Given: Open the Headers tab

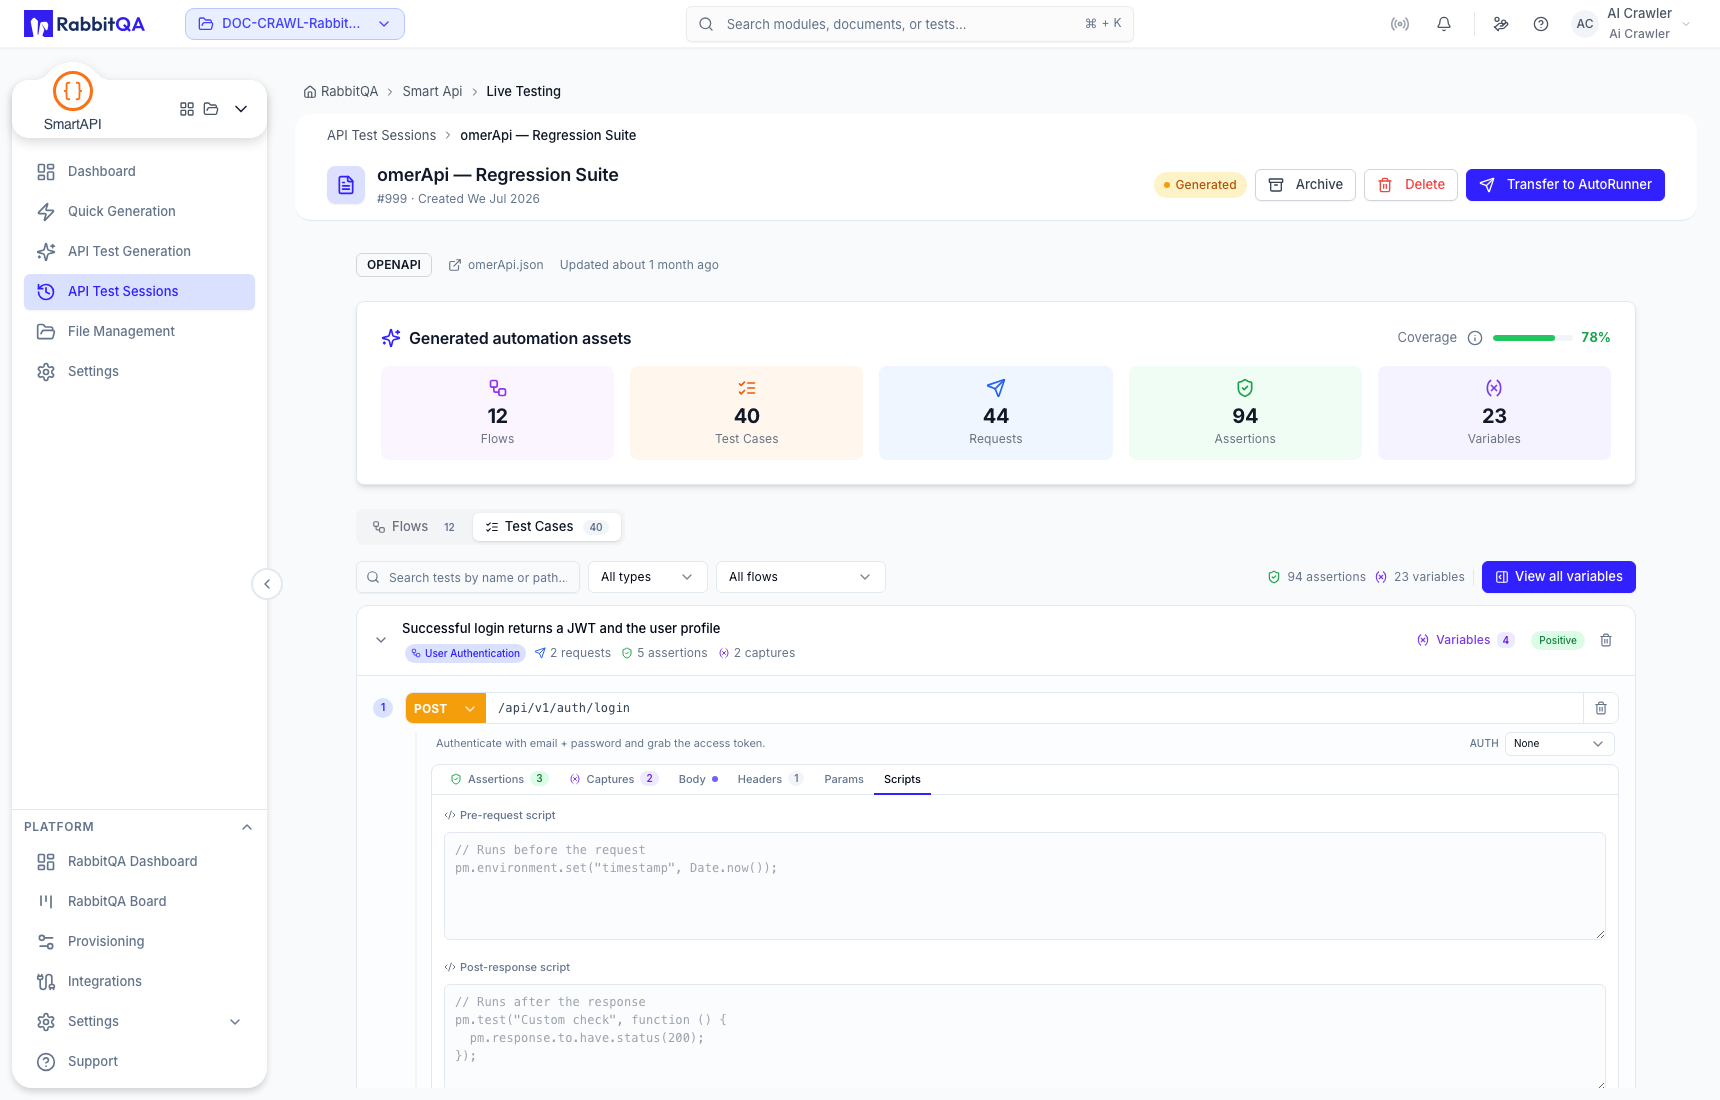Looking at the screenshot, I should [769, 780].
